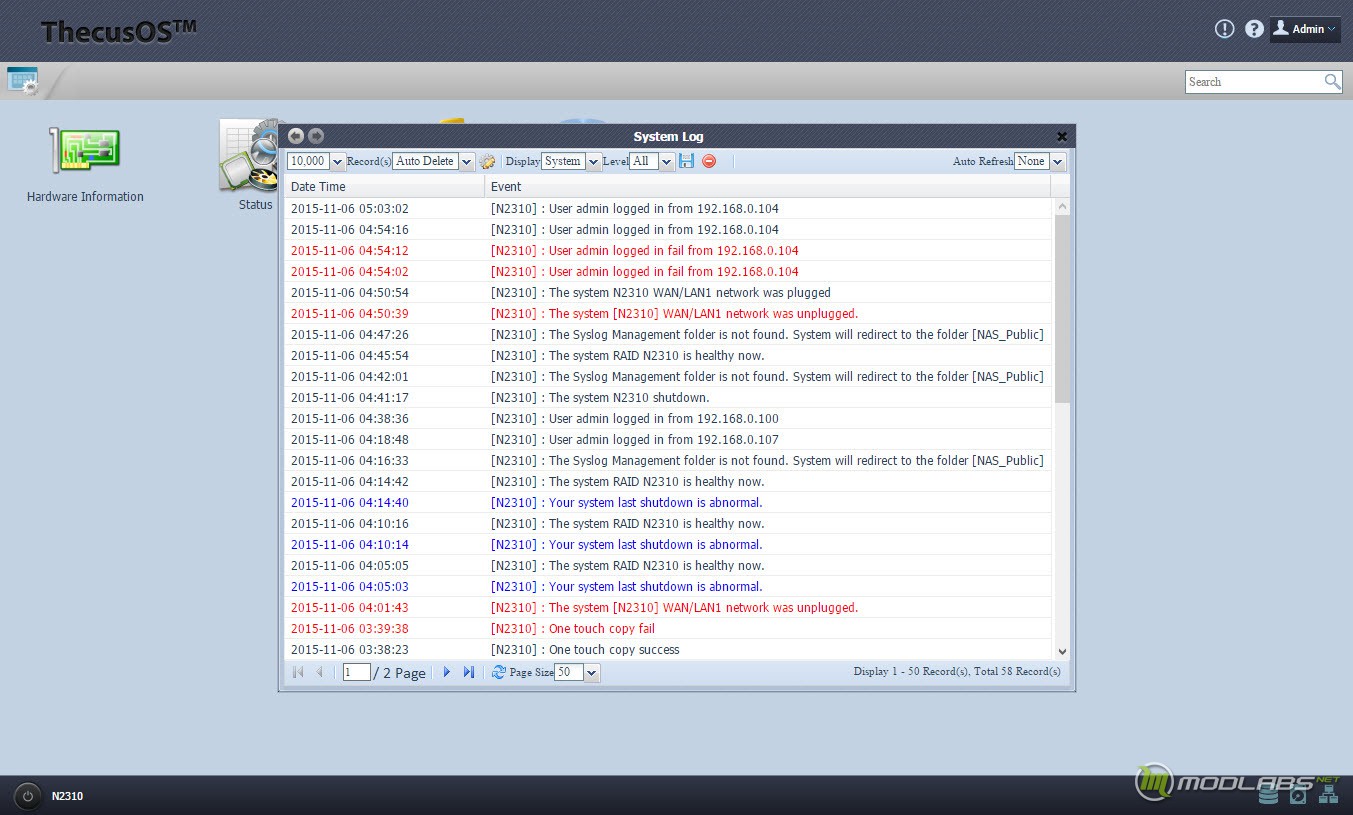Open the disk status icon in the bottom bar
The image size is (1353, 815).
[1298, 795]
